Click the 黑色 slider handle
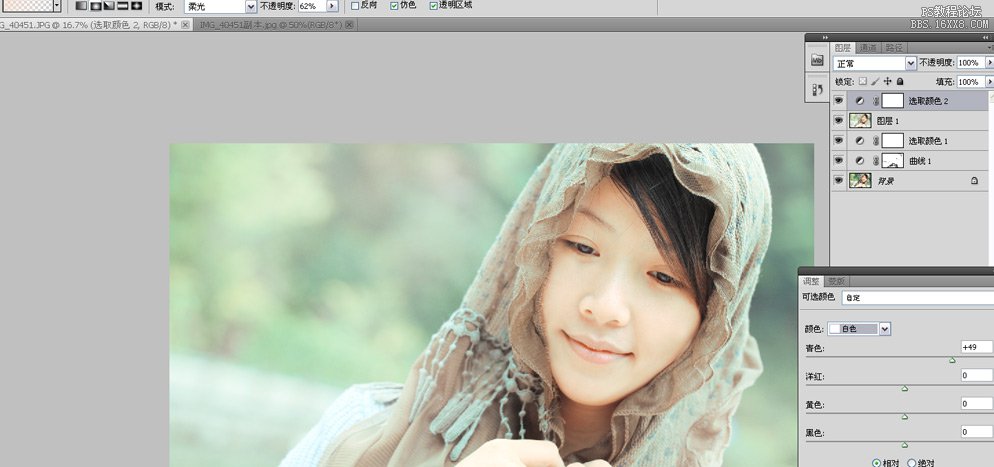This screenshot has width=994, height=467. pos(905,445)
